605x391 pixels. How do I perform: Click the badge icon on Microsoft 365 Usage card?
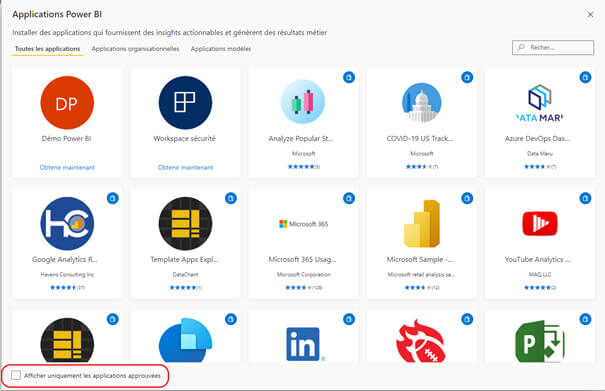tap(349, 198)
